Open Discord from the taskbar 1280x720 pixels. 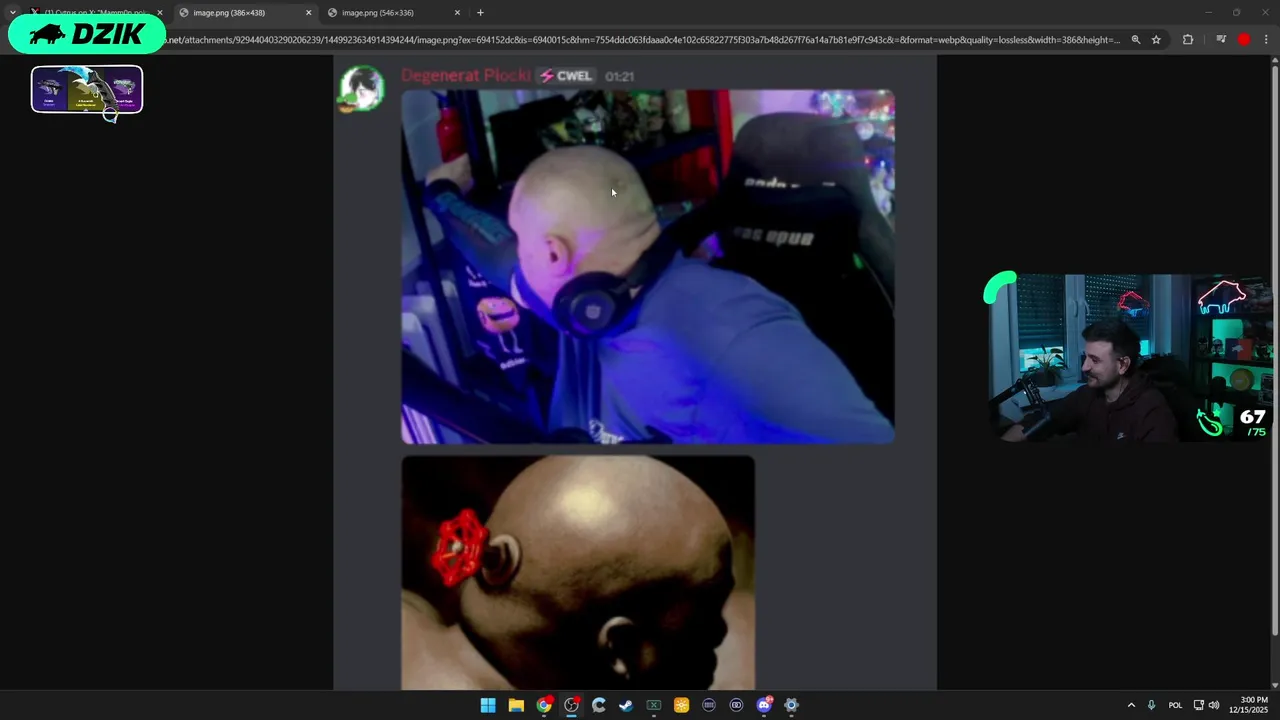click(764, 705)
